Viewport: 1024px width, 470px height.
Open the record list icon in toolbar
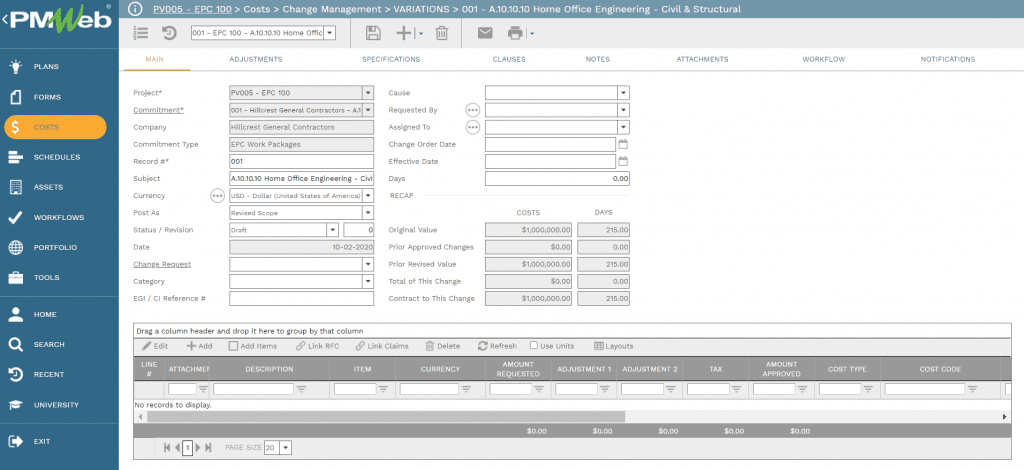tap(140, 33)
